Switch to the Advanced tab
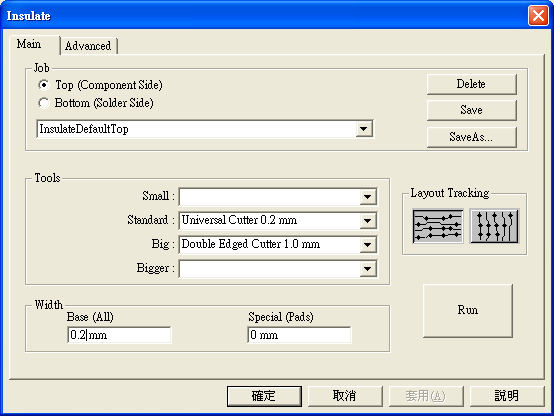The image size is (554, 416). click(88, 46)
